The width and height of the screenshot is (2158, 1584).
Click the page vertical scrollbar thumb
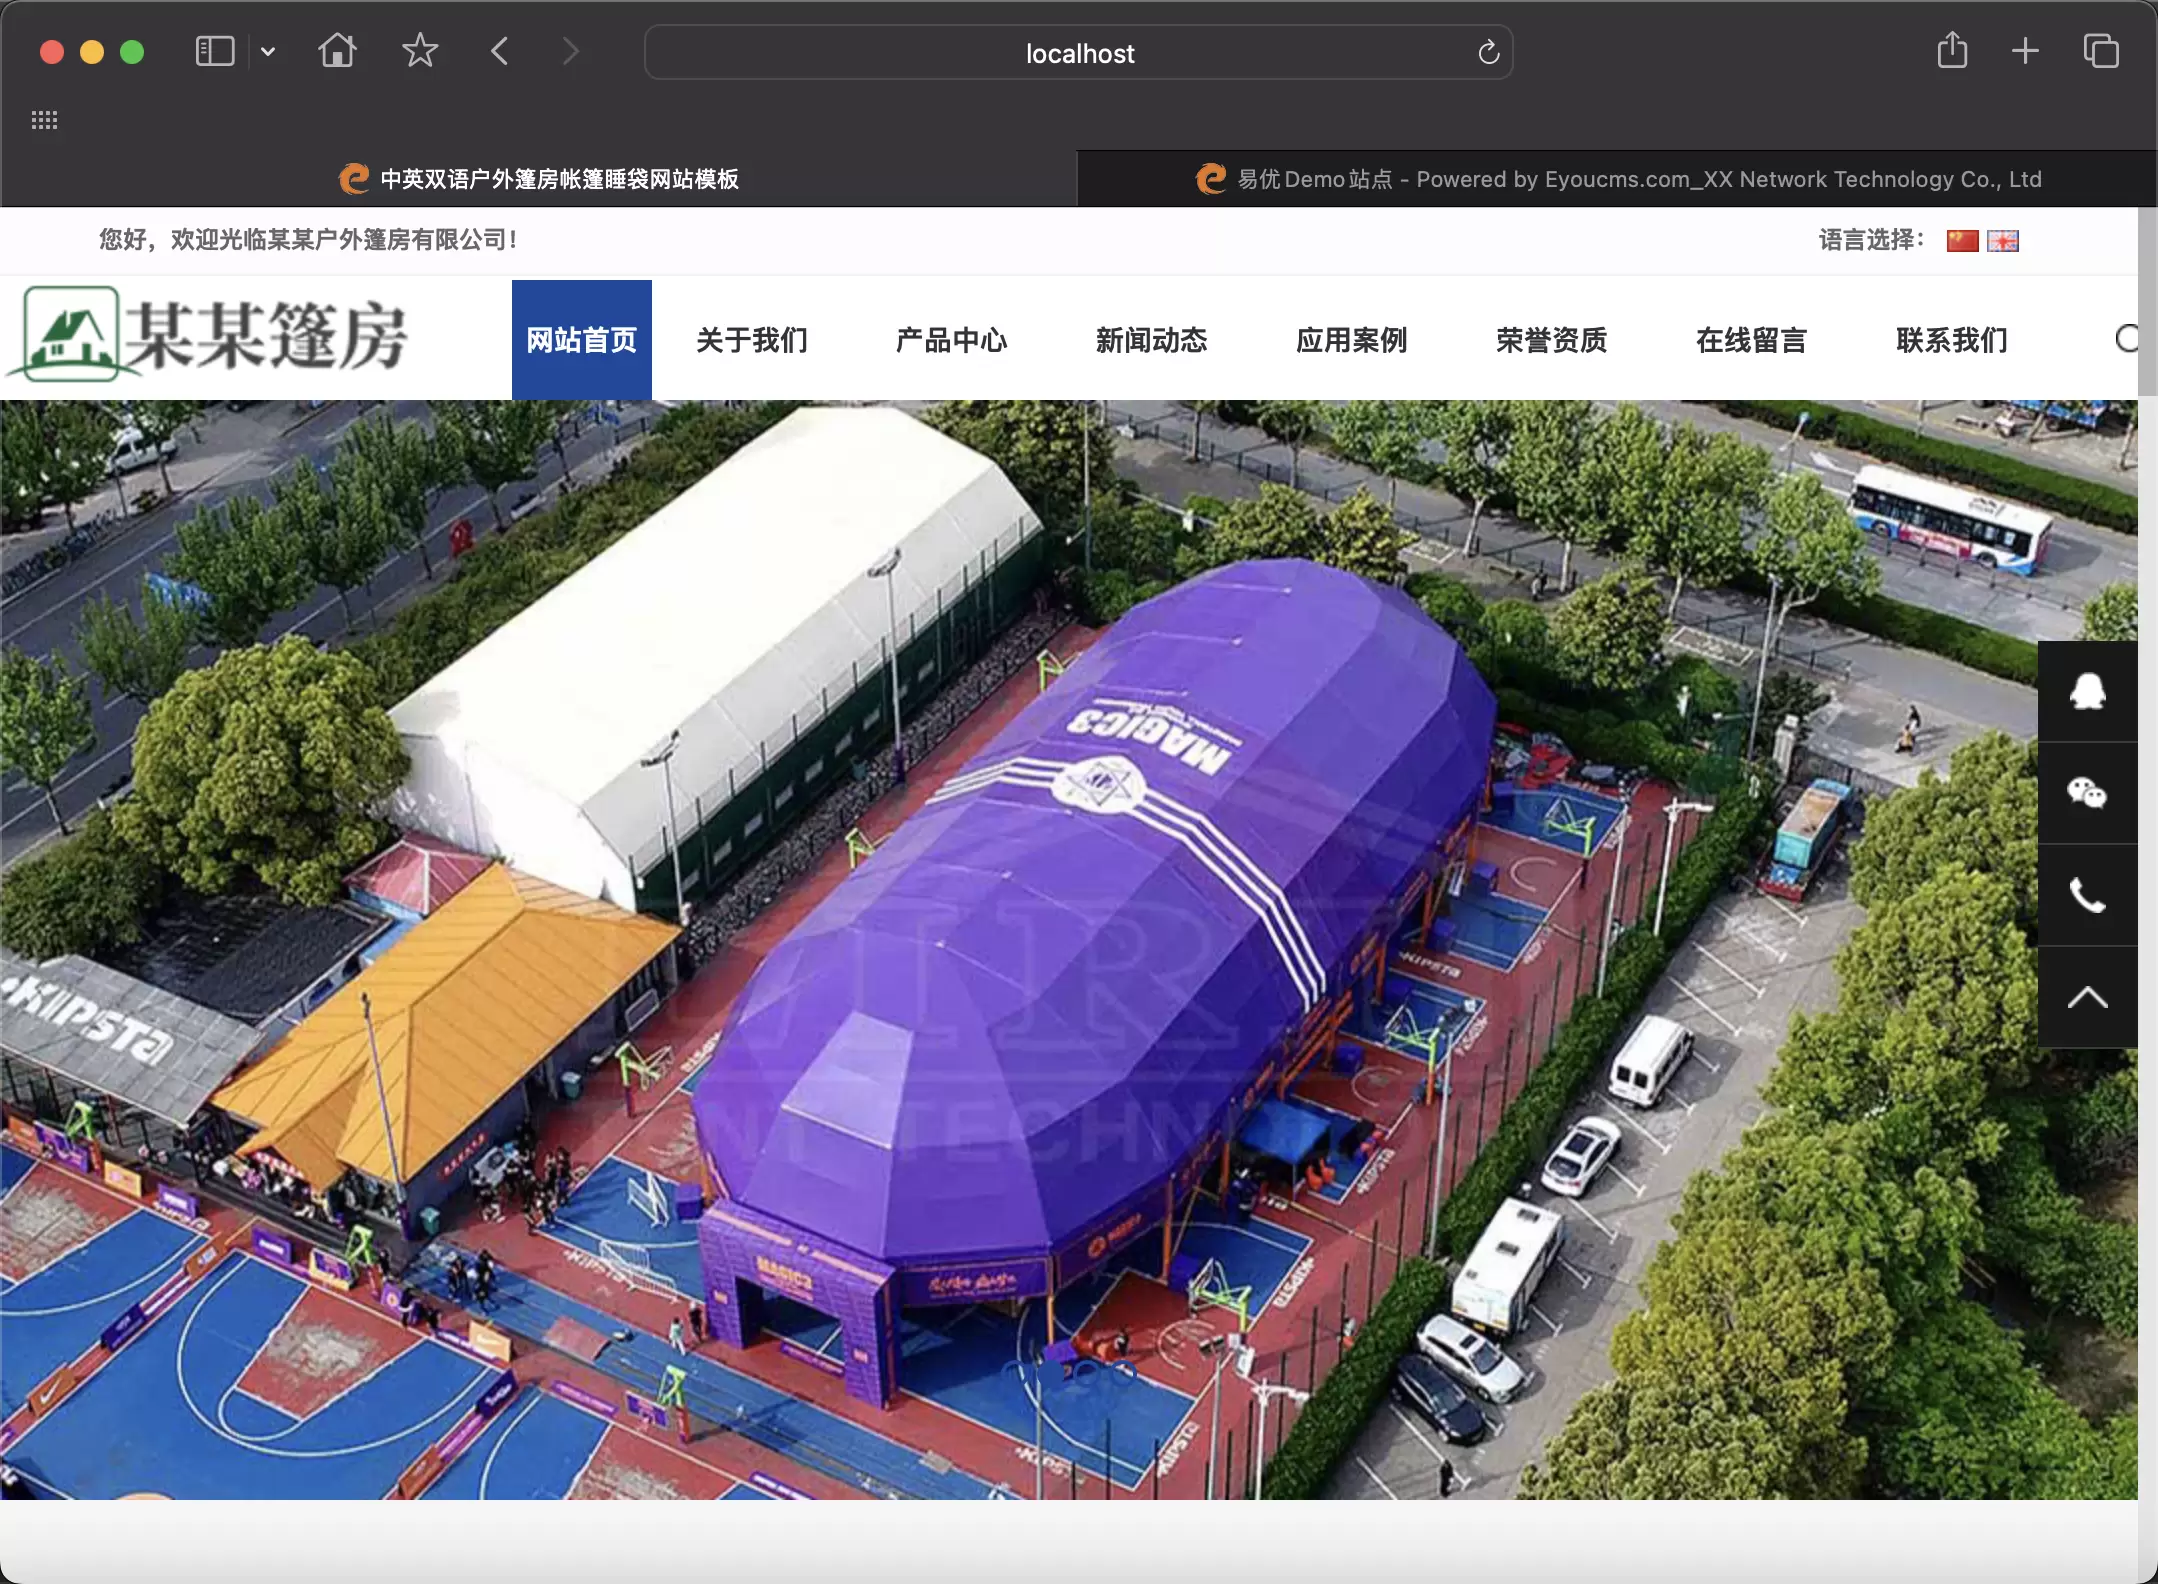(2147, 301)
